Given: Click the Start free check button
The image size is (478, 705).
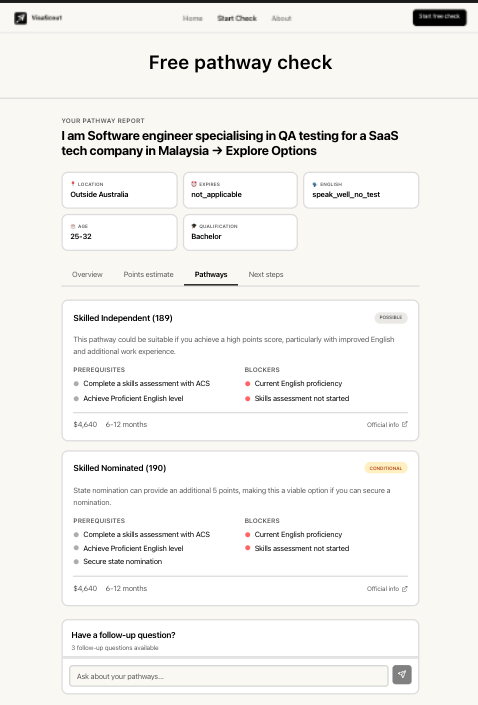Looking at the screenshot, I should pos(439,17).
